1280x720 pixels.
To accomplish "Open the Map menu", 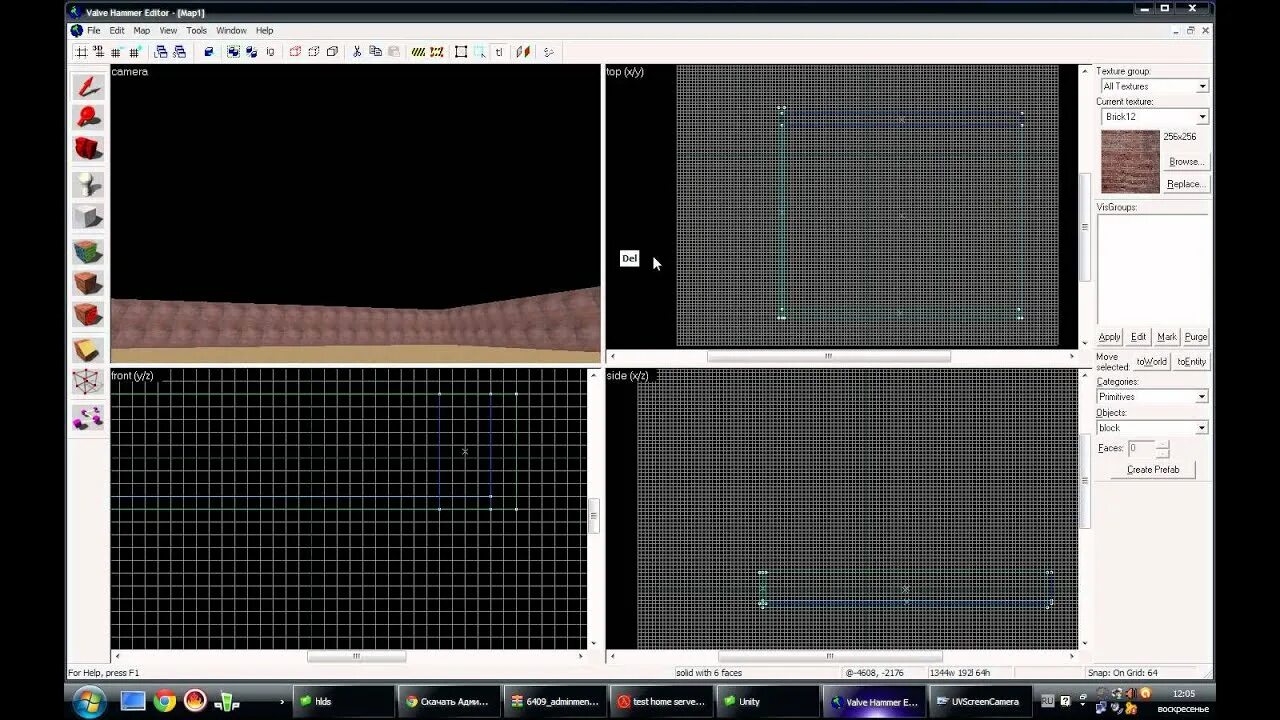I will pos(142,30).
